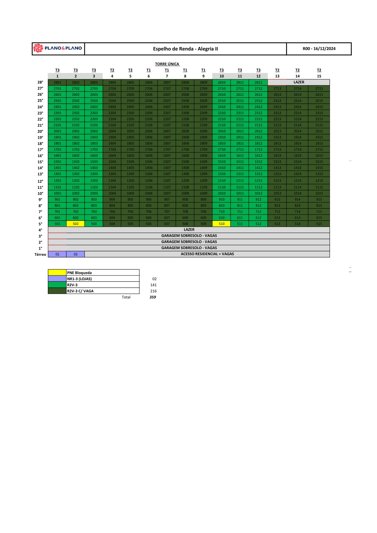The height and width of the screenshot is (533, 377).
Task: Click the Total count below the legend
Action: tap(153, 297)
